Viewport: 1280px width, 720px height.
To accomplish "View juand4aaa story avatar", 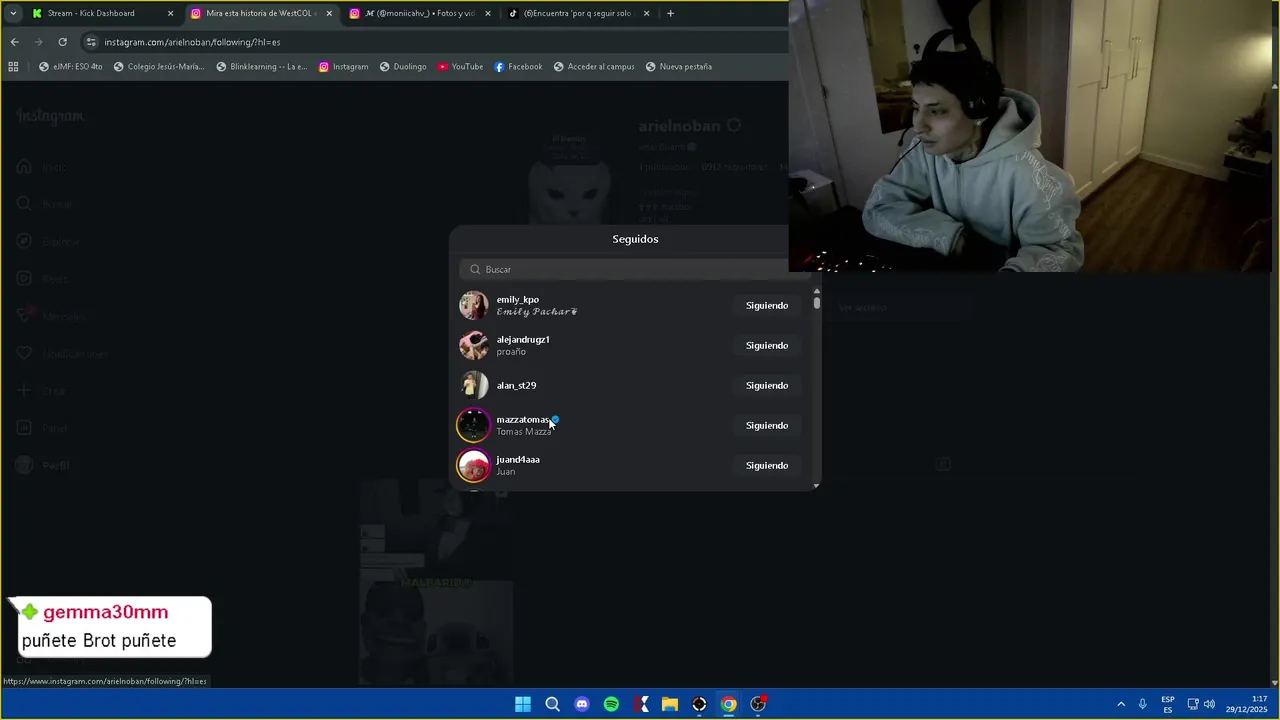I will pos(473,465).
